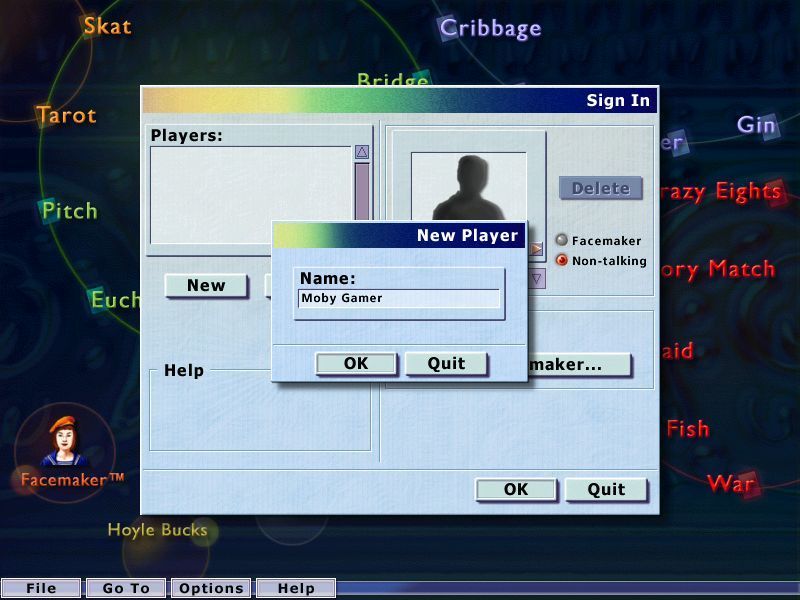Click Quit in the New Player dialog
800x600 pixels.
pos(447,364)
